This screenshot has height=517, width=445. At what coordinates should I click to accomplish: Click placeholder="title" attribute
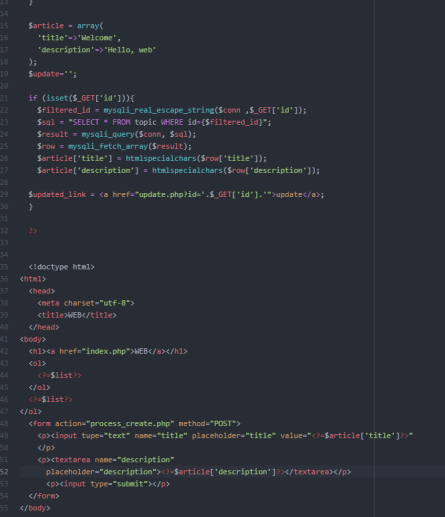(234, 436)
